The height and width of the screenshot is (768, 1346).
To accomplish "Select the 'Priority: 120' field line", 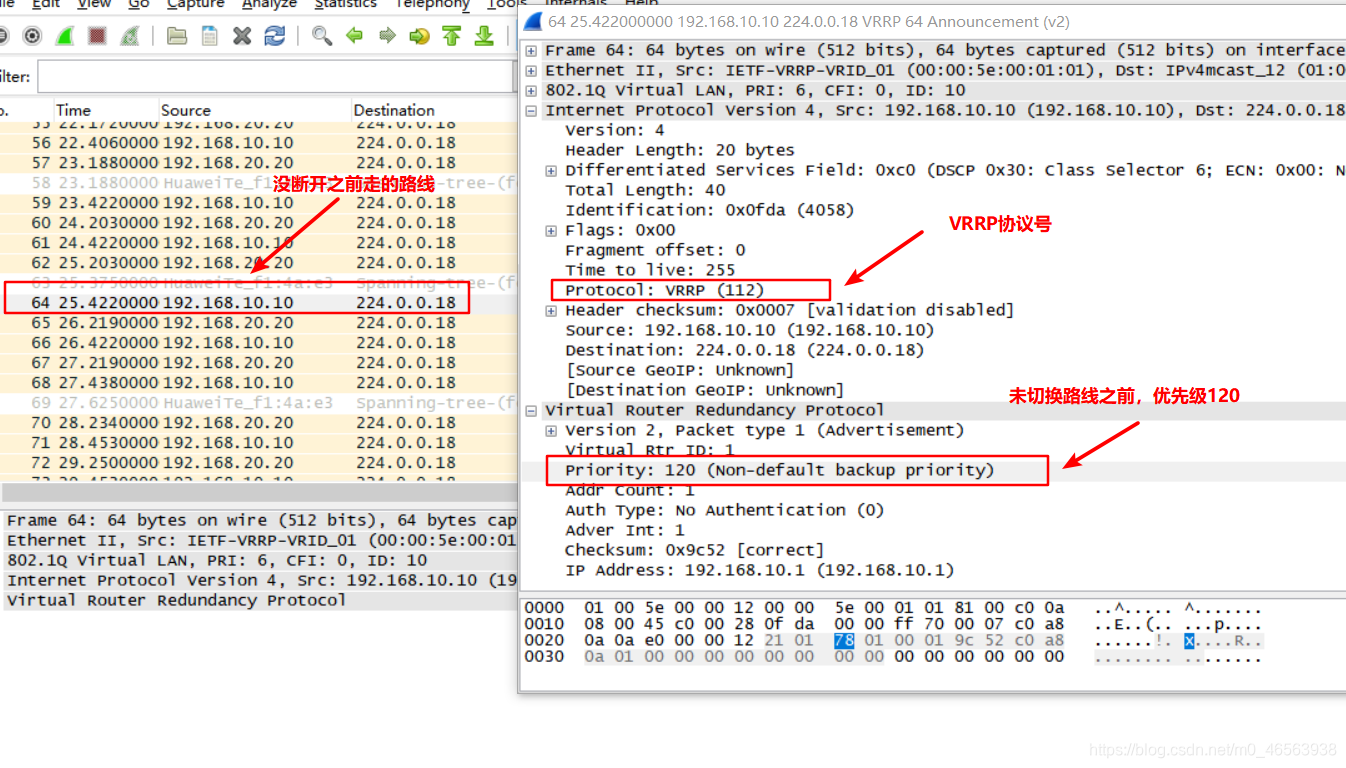I will click(780, 470).
